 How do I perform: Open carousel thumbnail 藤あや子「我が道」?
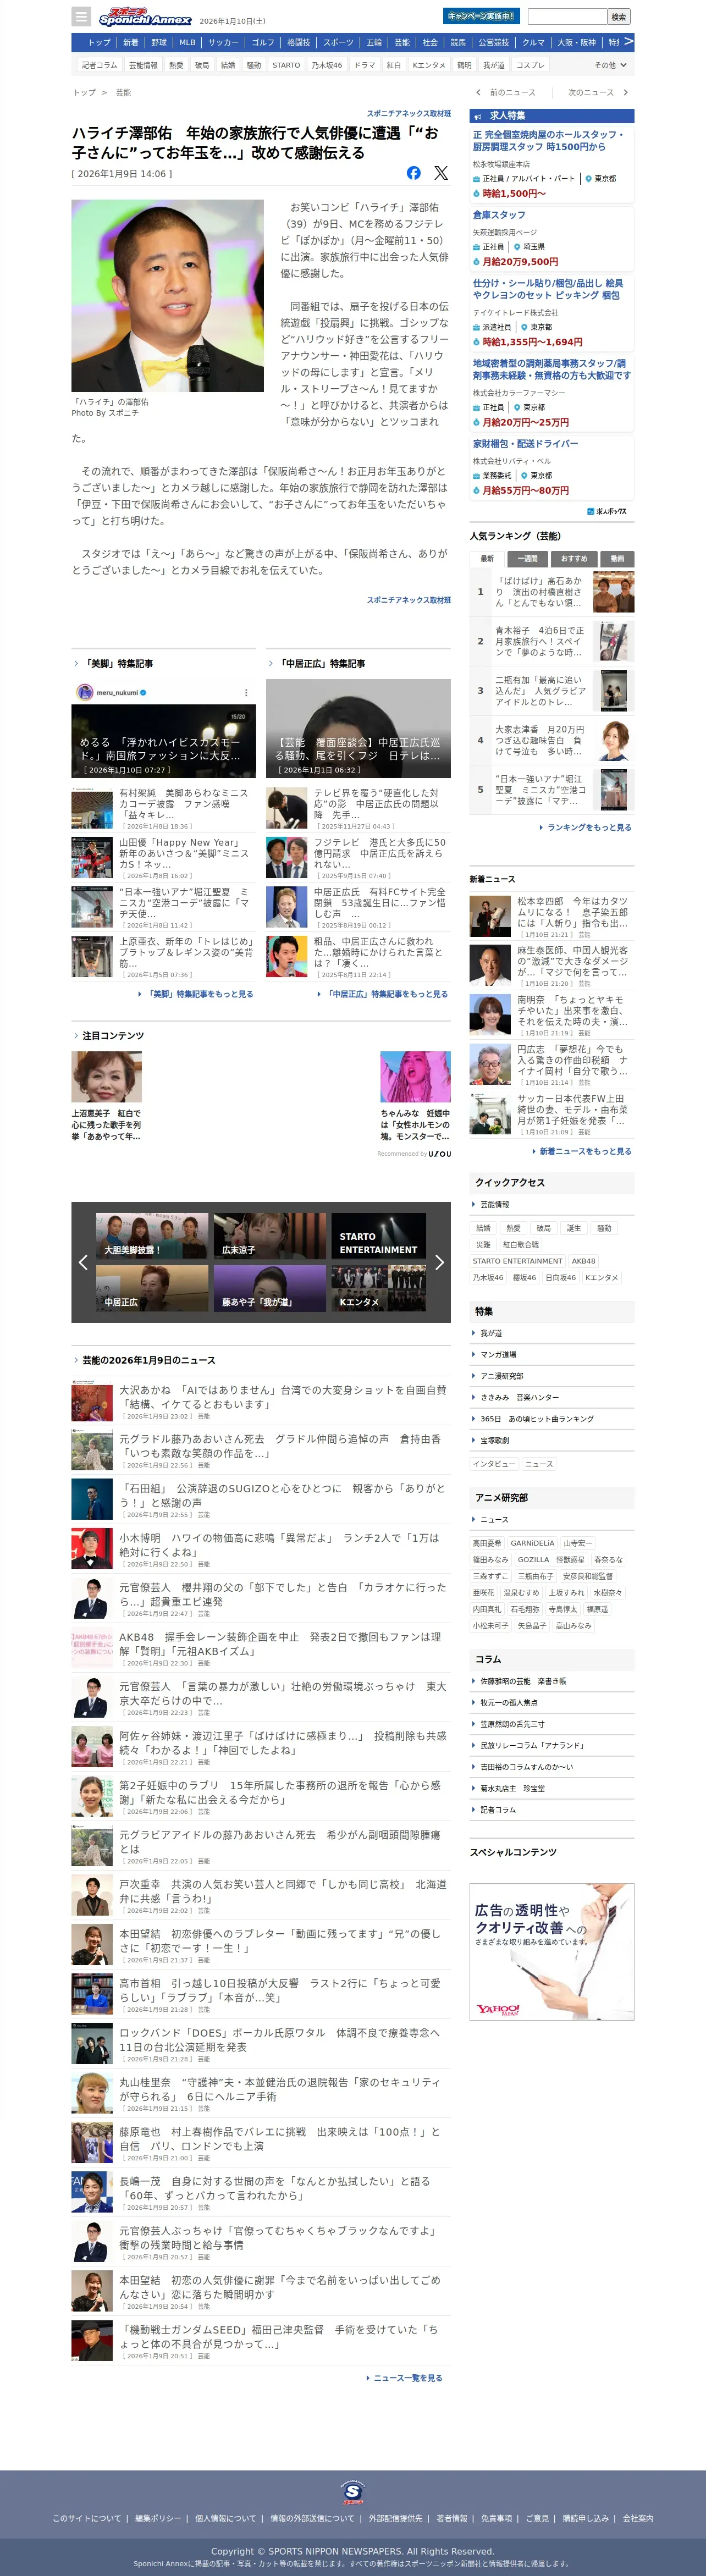pos(270,1288)
